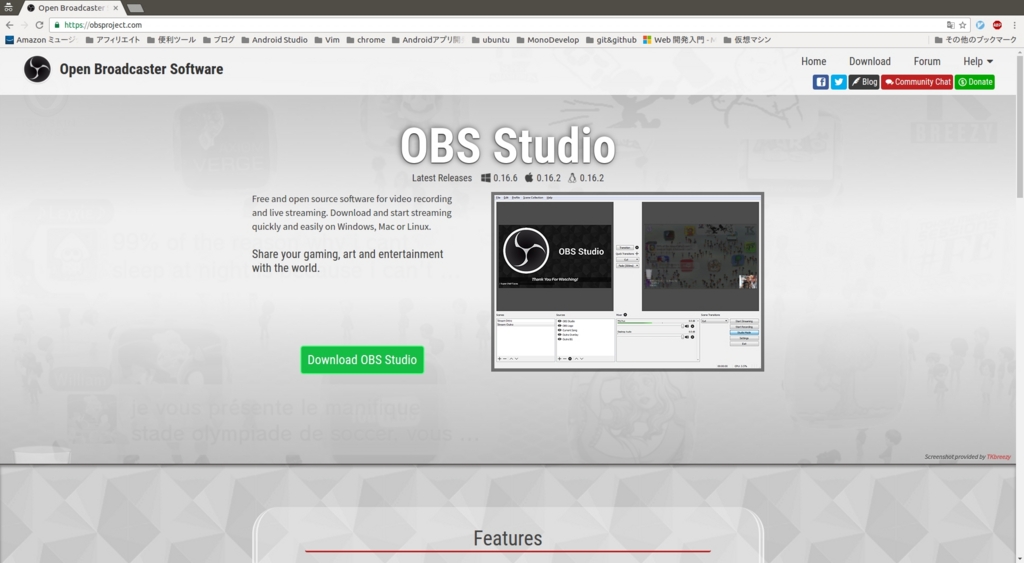The image size is (1024, 563).
Task: Click the Windows release icon 0.16.6
Action: [x=486, y=178]
